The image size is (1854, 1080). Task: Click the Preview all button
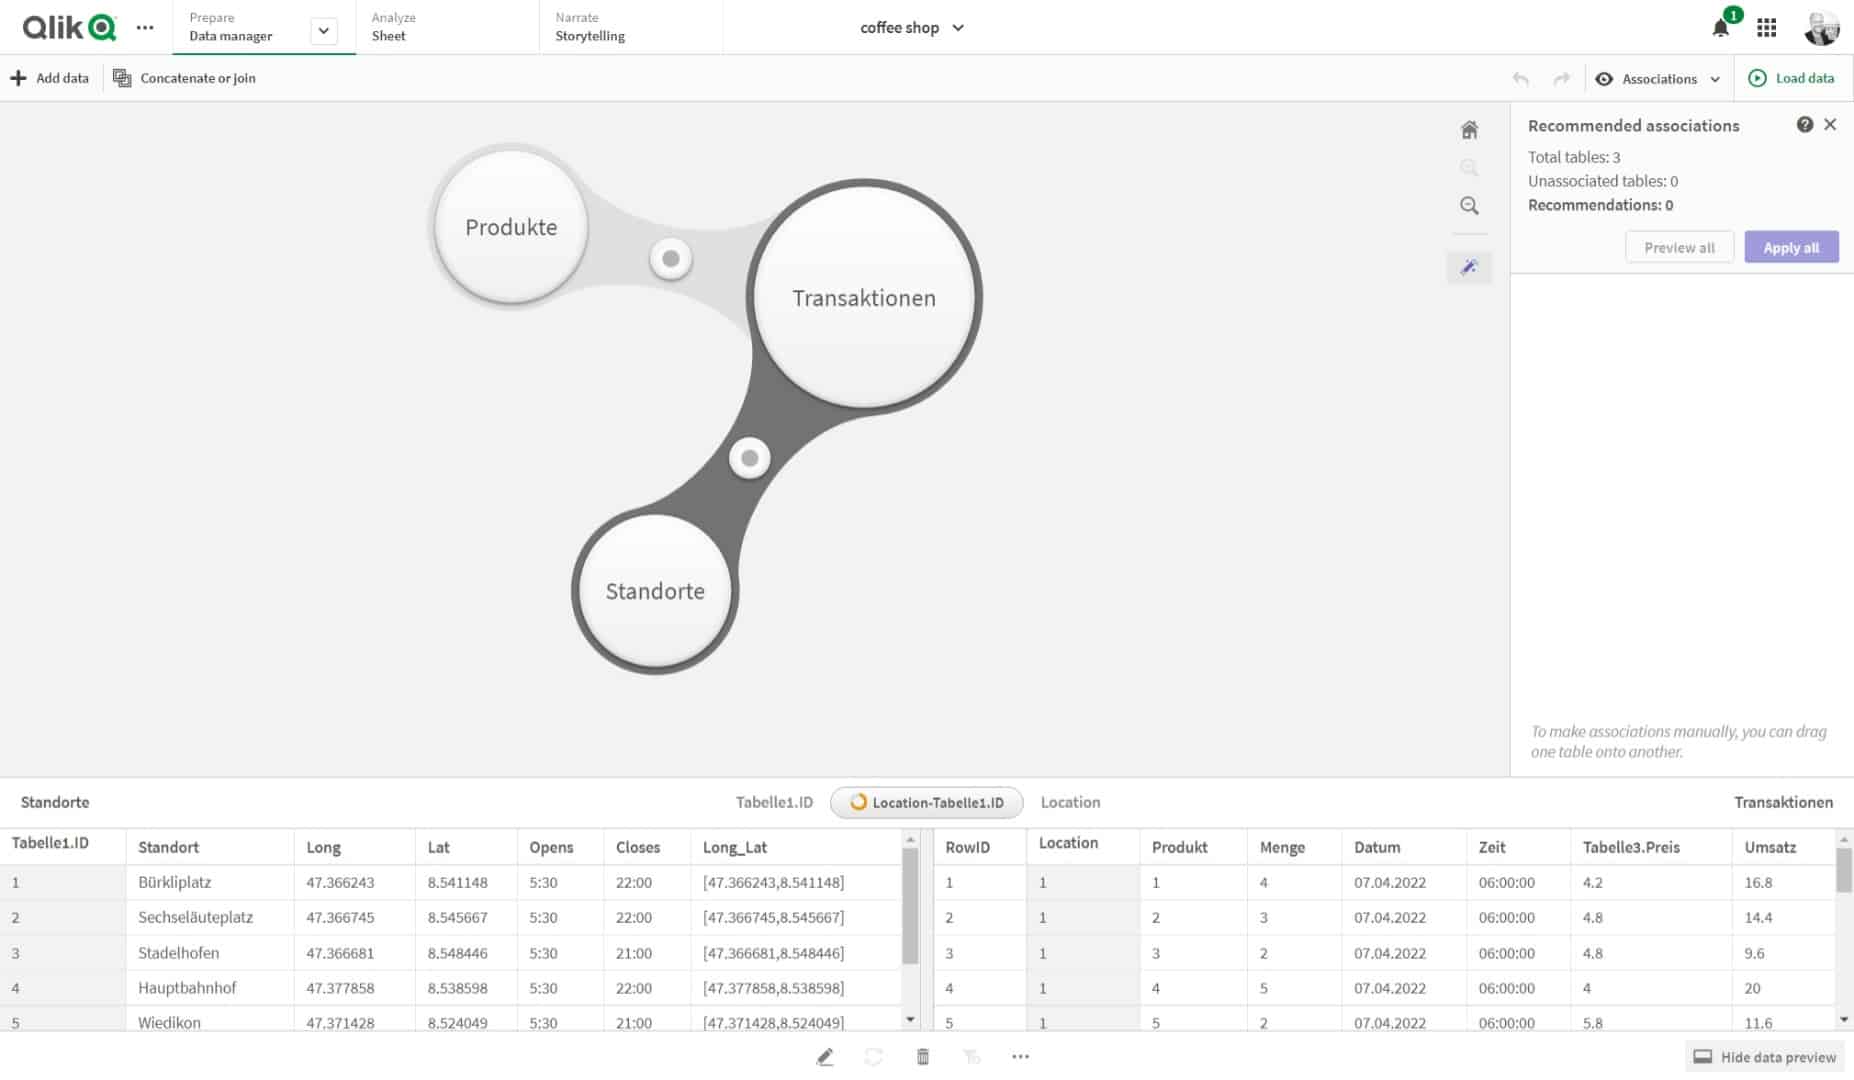1679,247
